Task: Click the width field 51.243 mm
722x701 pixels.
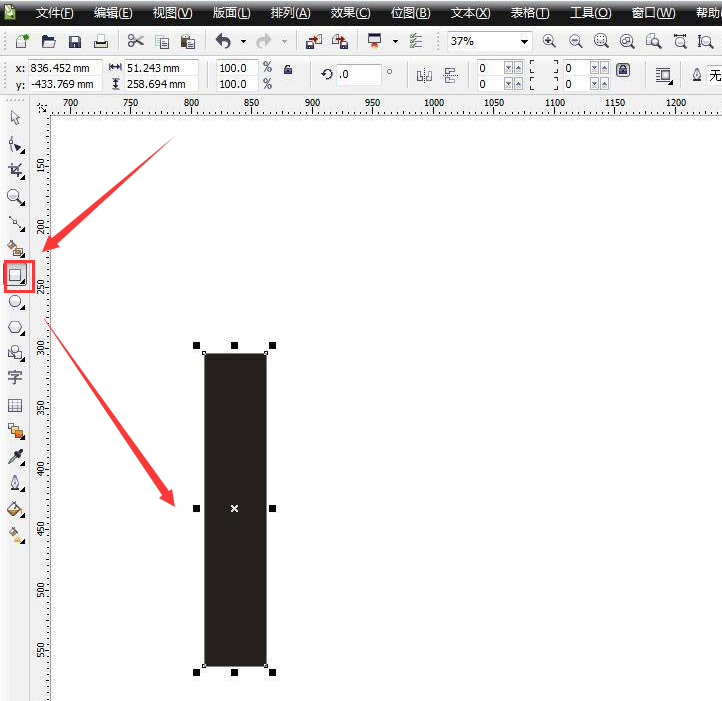Action: 161,68
